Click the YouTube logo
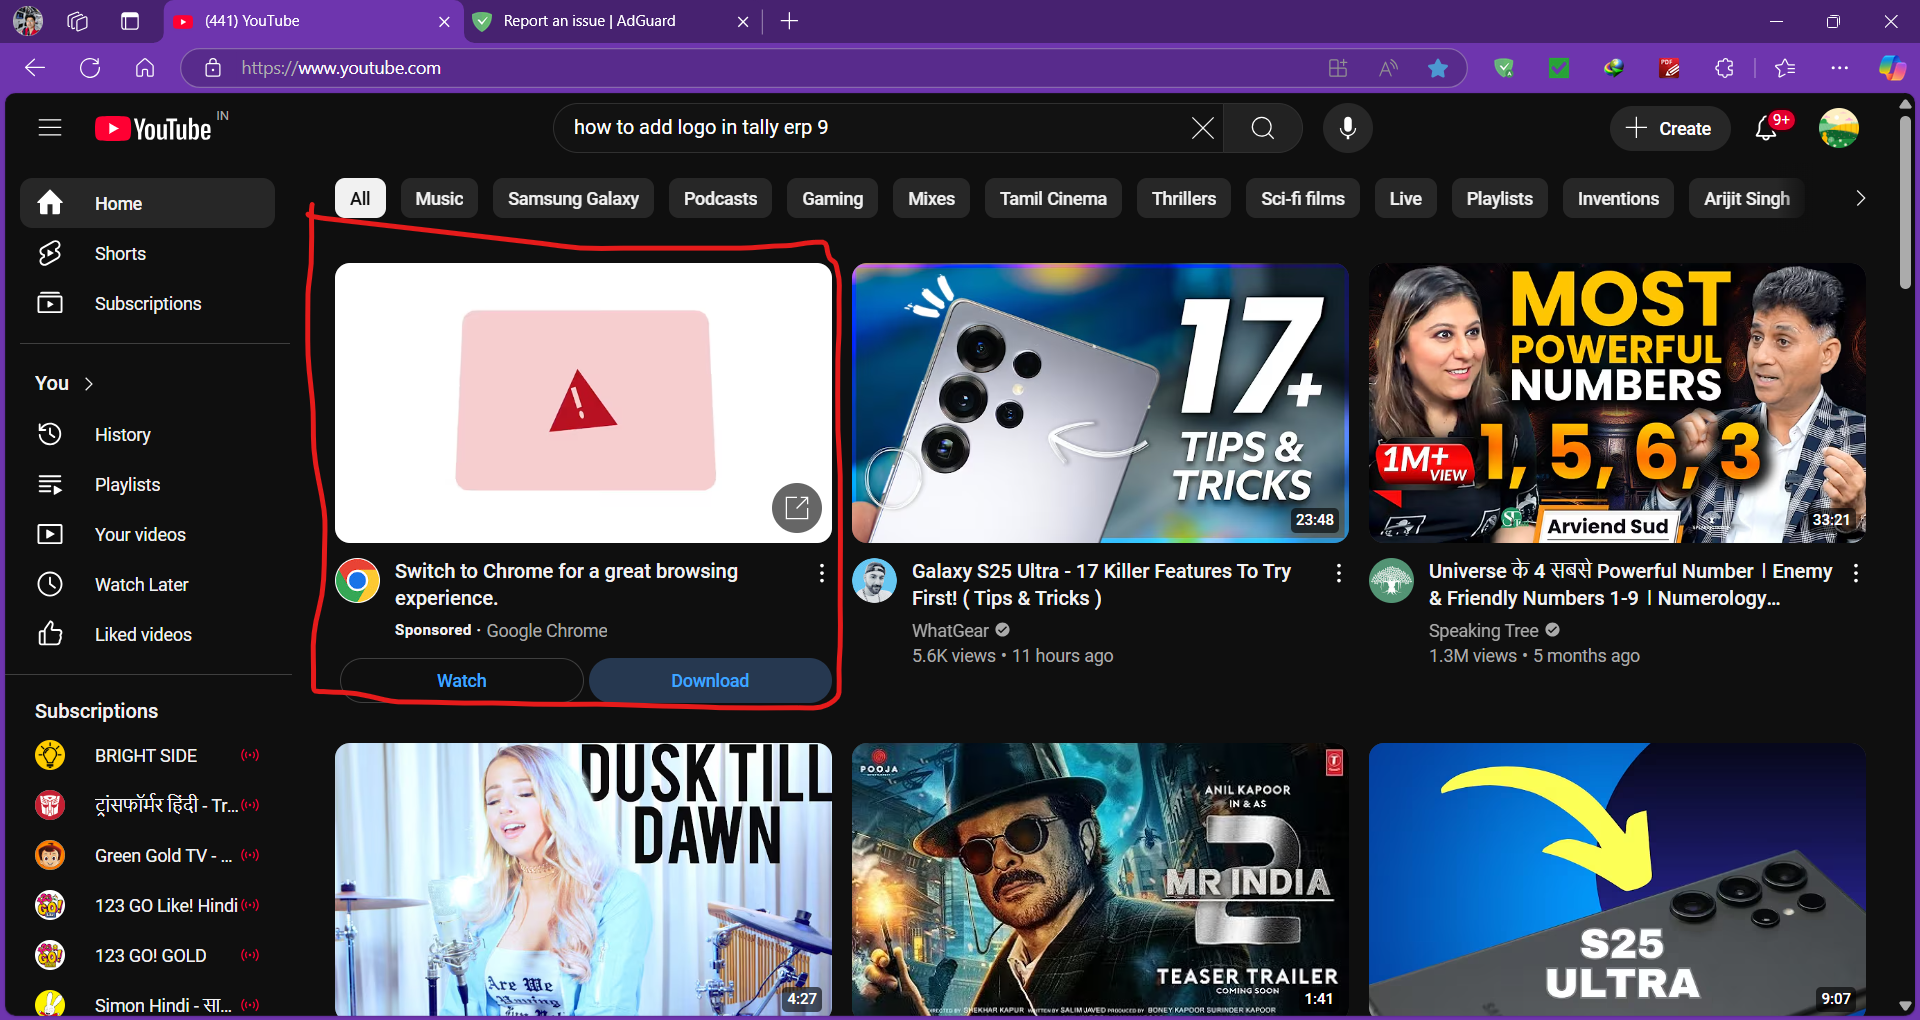 (153, 129)
